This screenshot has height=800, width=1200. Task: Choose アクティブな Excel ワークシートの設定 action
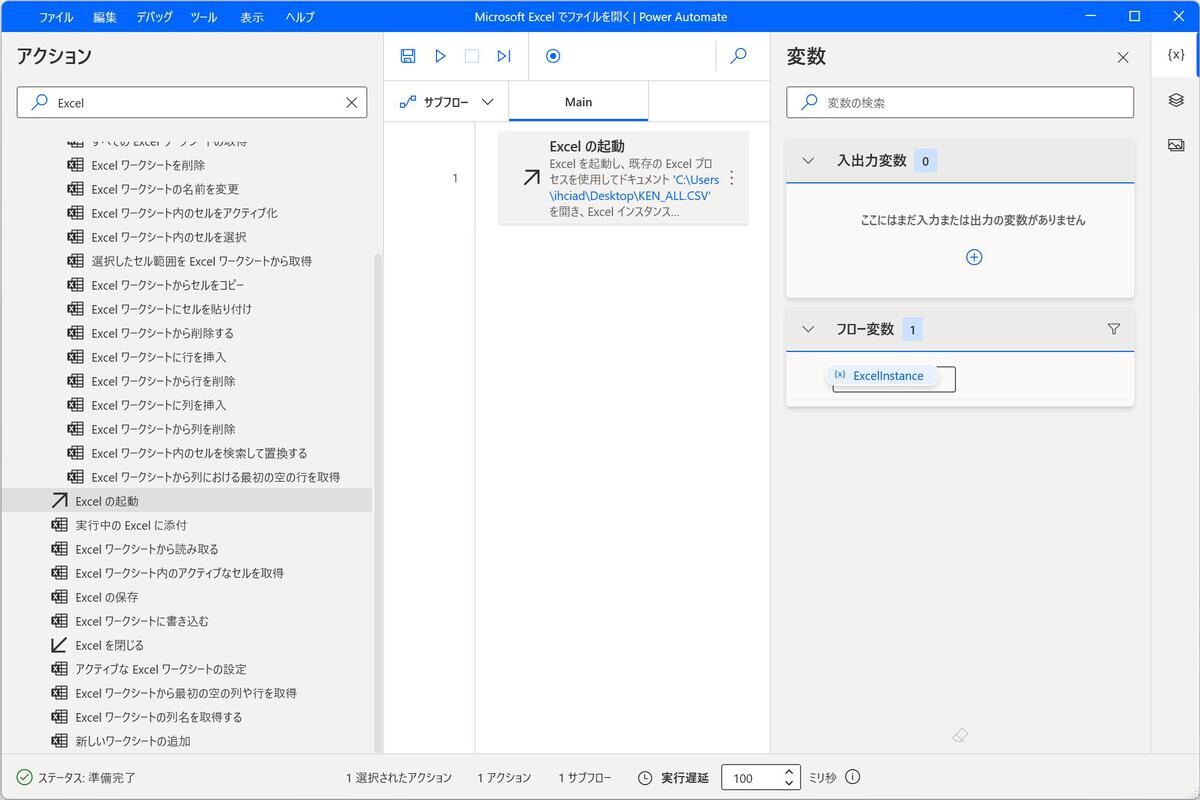click(x=160, y=669)
